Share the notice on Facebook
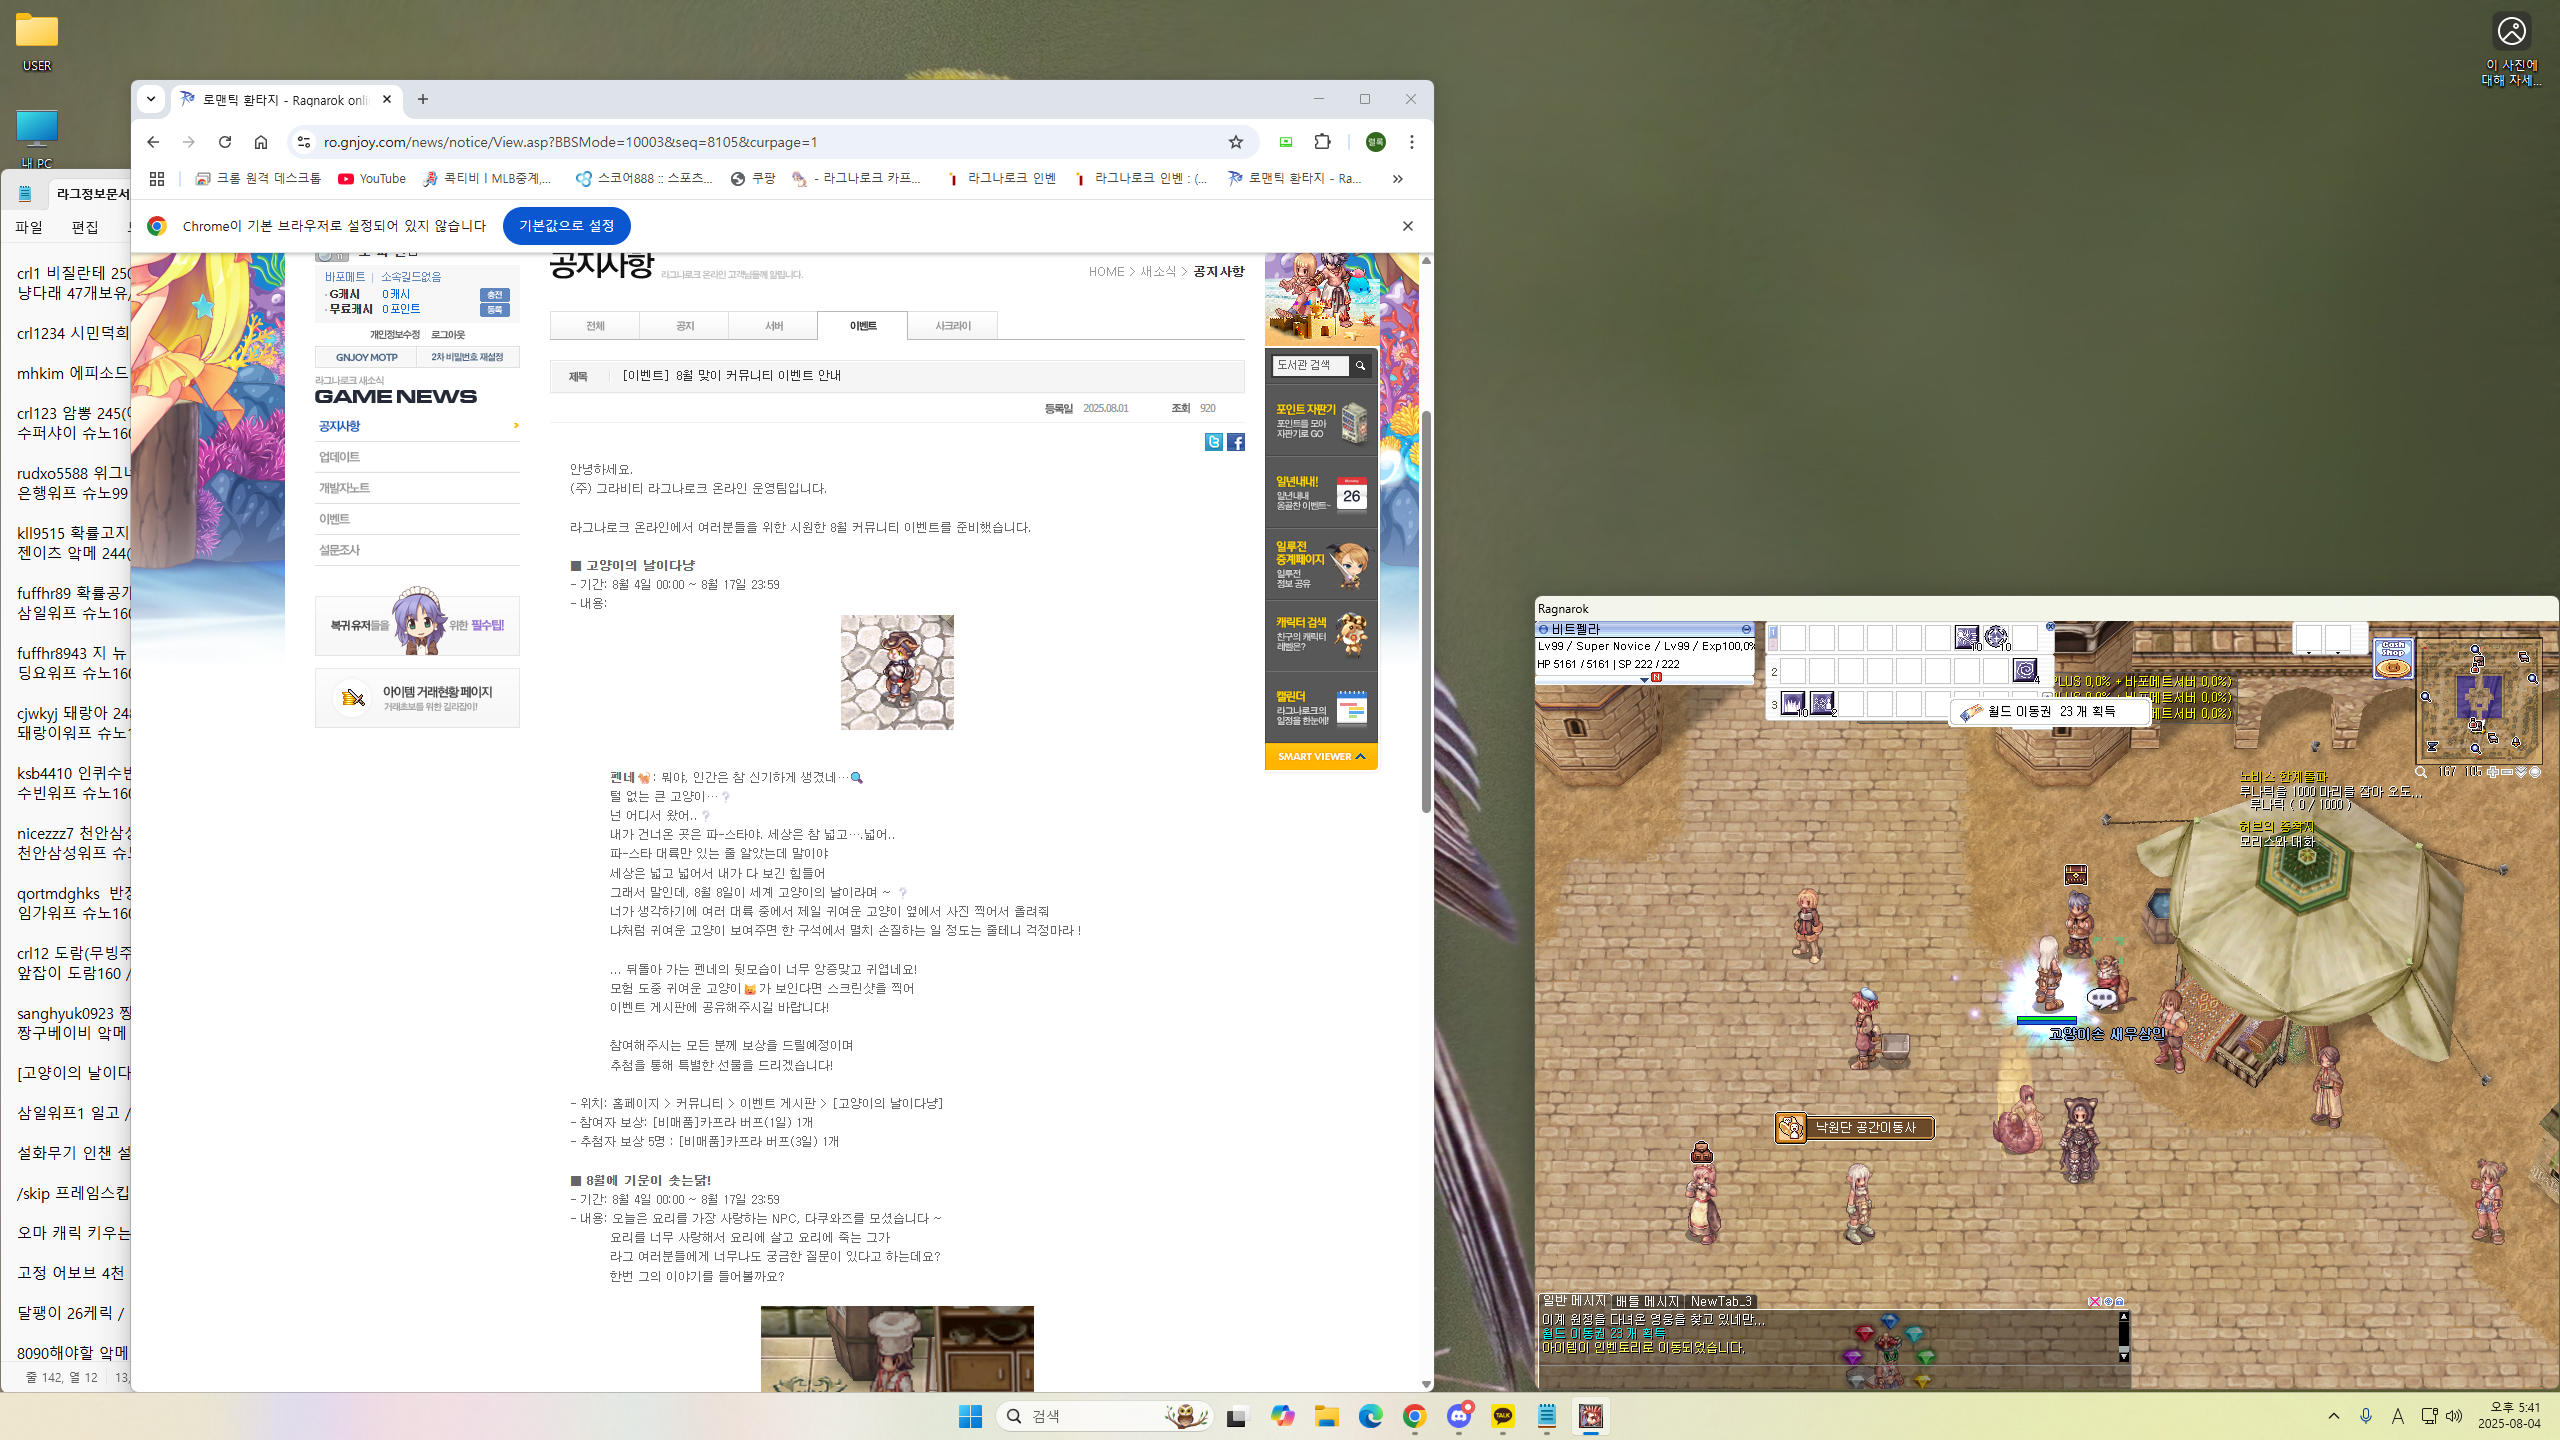Image resolution: width=2560 pixels, height=1440 pixels. (1236, 442)
